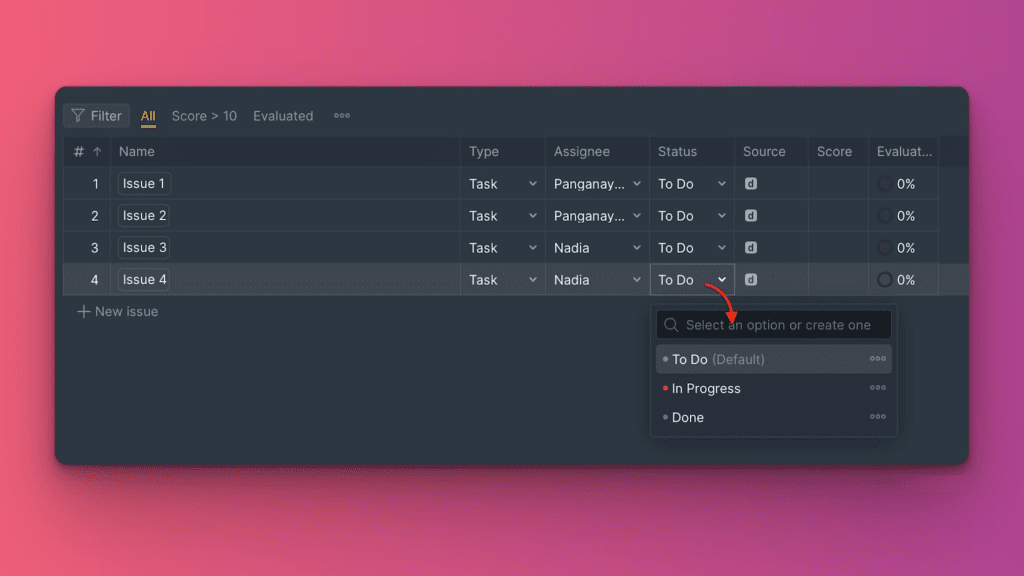Click the source icon in Issue 3 row
The image size is (1024, 576).
click(751, 248)
